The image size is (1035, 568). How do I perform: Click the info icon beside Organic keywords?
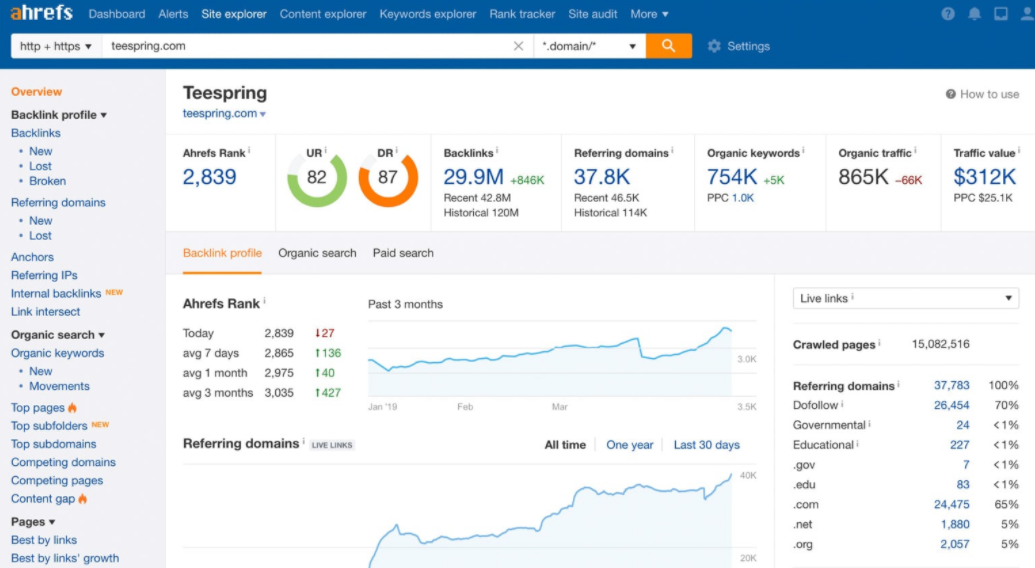[803, 151]
